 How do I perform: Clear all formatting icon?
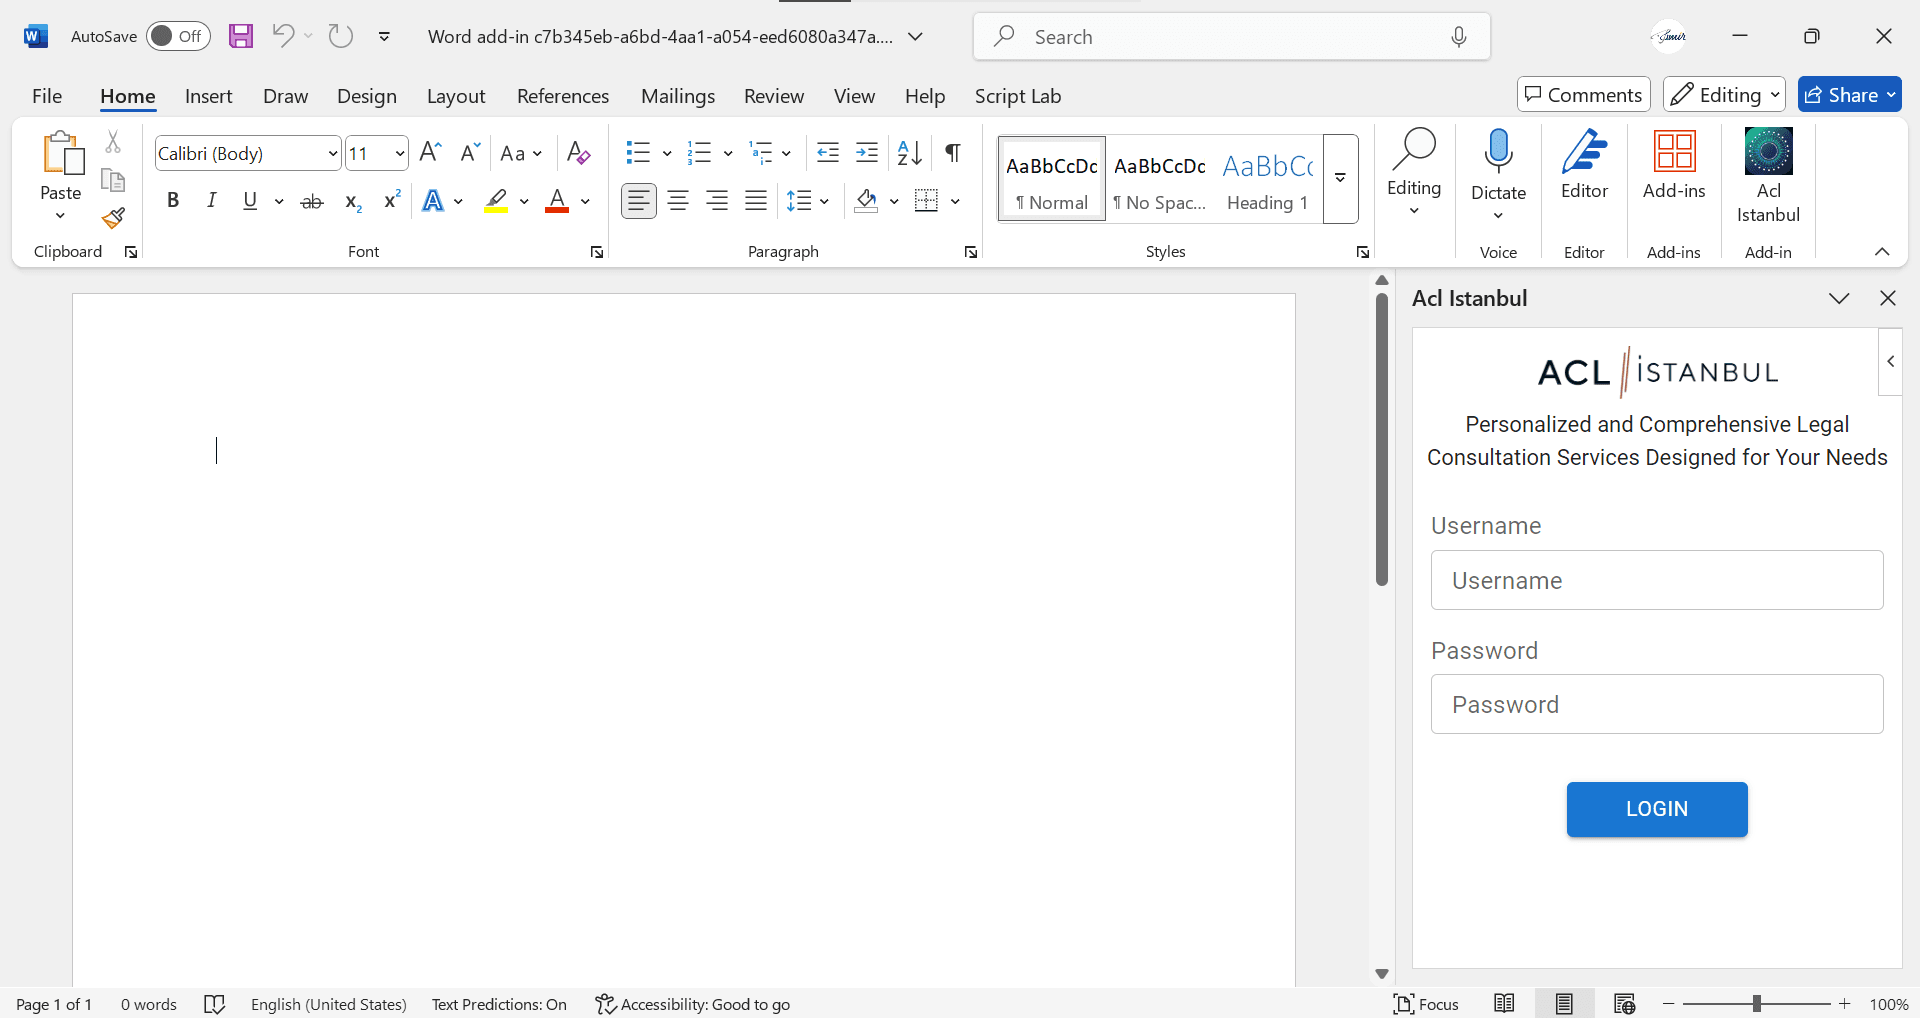pyautogui.click(x=578, y=152)
